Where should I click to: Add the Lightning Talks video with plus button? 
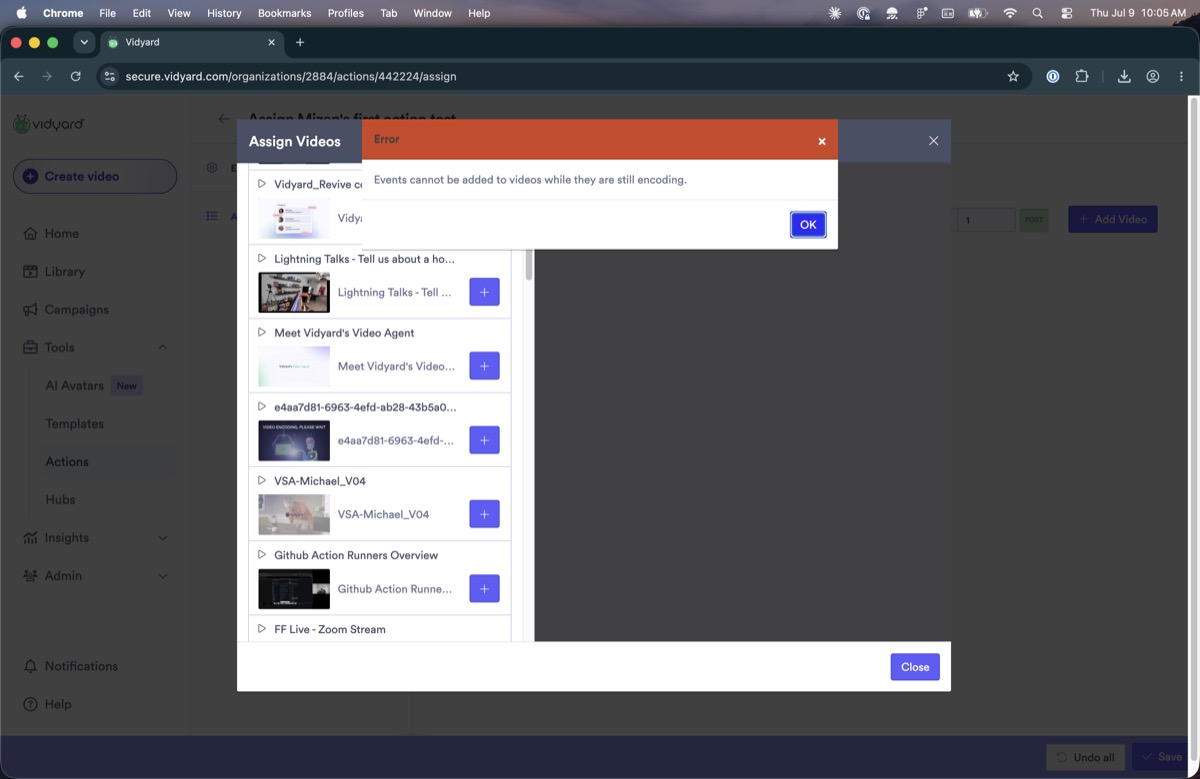[484, 292]
